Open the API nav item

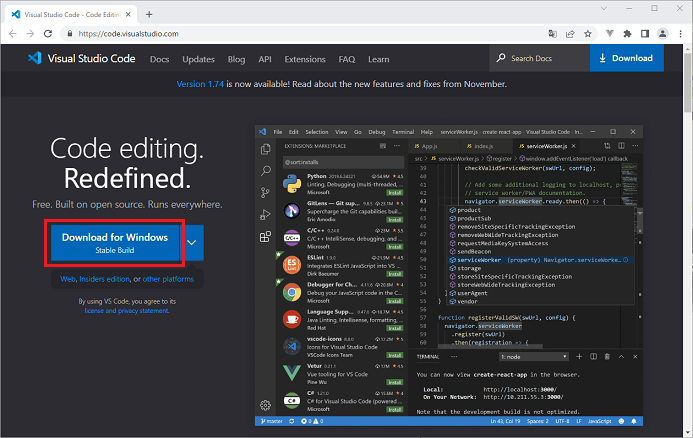[x=265, y=59]
